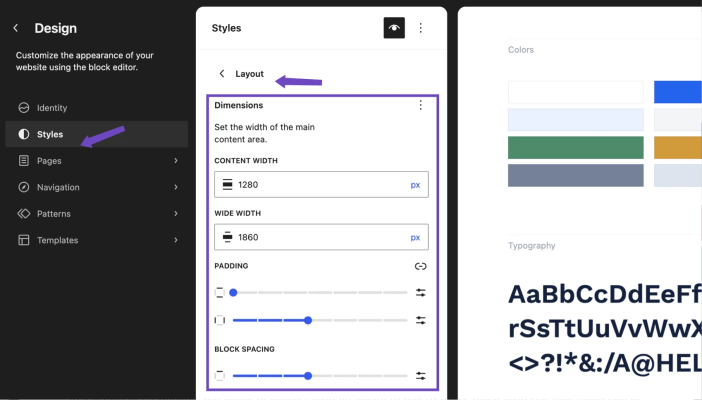The width and height of the screenshot is (702, 400).
Task: Set custom size for horizontal padding
Action: point(420,320)
